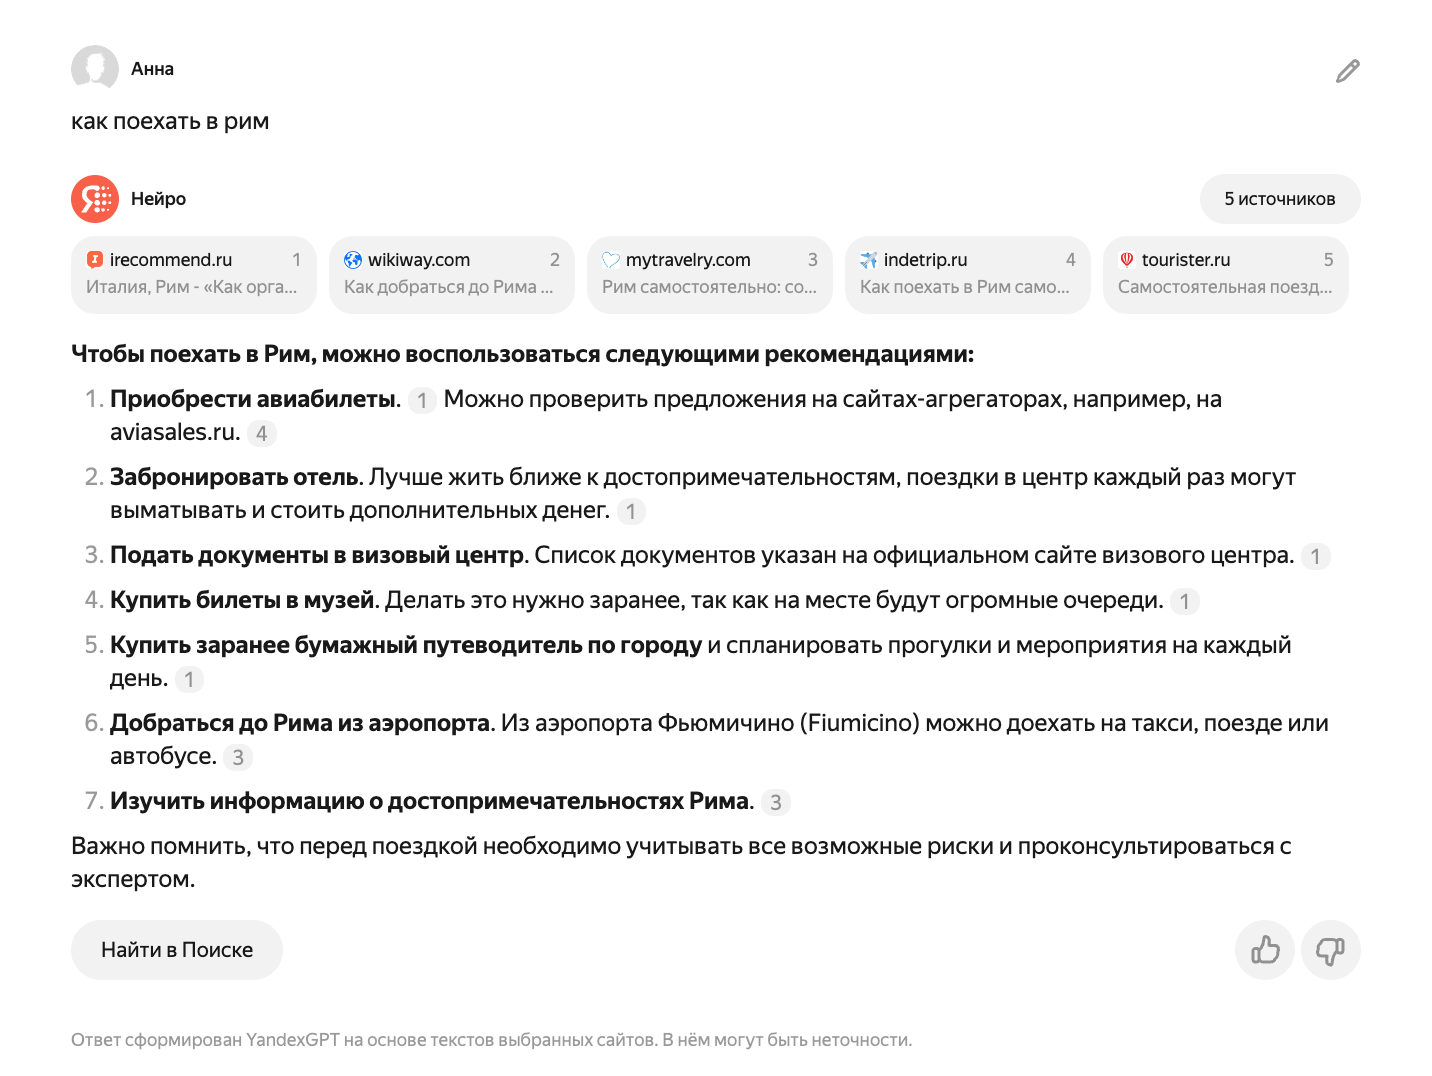This screenshot has width=1432, height=1076.
Task: Click the pencil edit icon
Action: coord(1347,71)
